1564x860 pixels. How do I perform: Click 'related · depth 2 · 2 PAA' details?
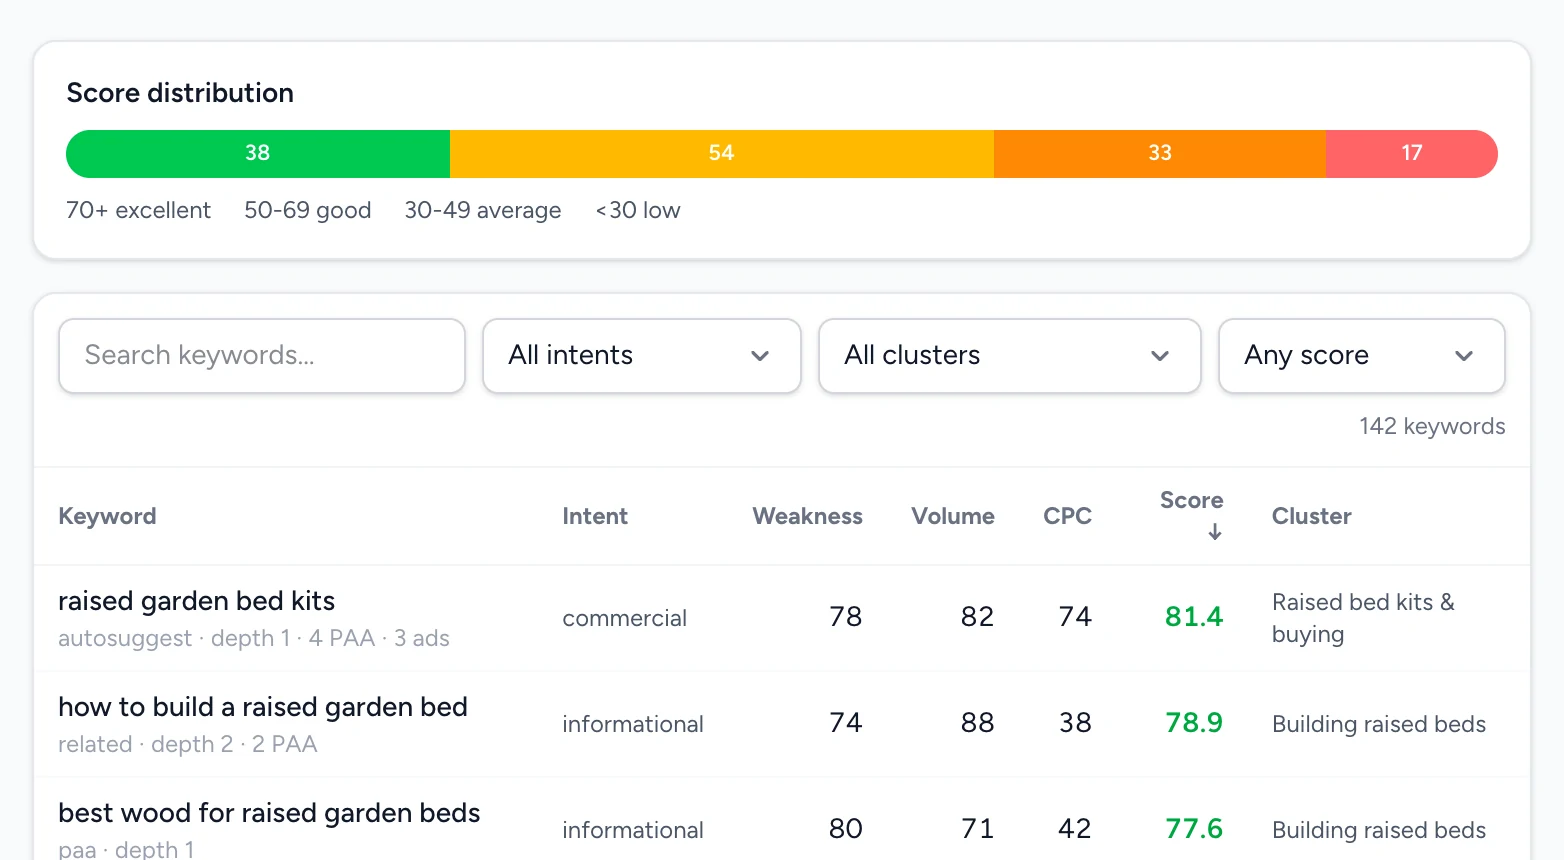point(188,744)
